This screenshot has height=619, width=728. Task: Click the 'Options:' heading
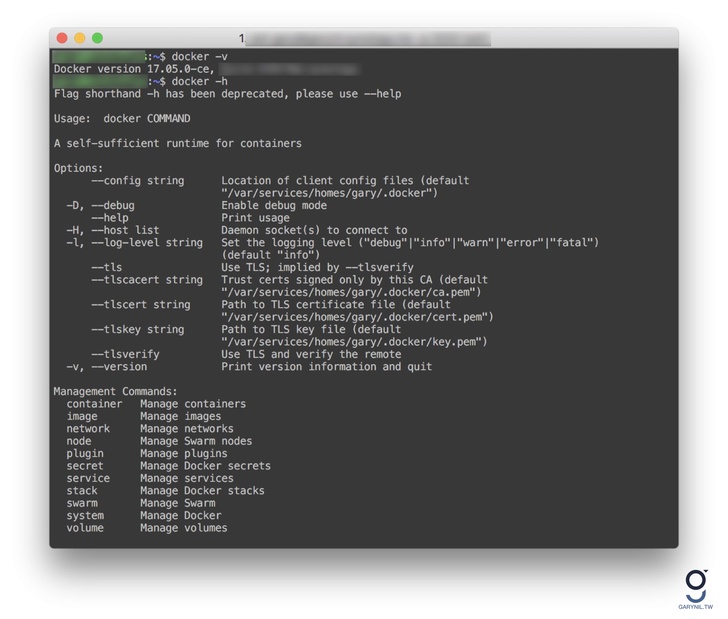(78, 168)
